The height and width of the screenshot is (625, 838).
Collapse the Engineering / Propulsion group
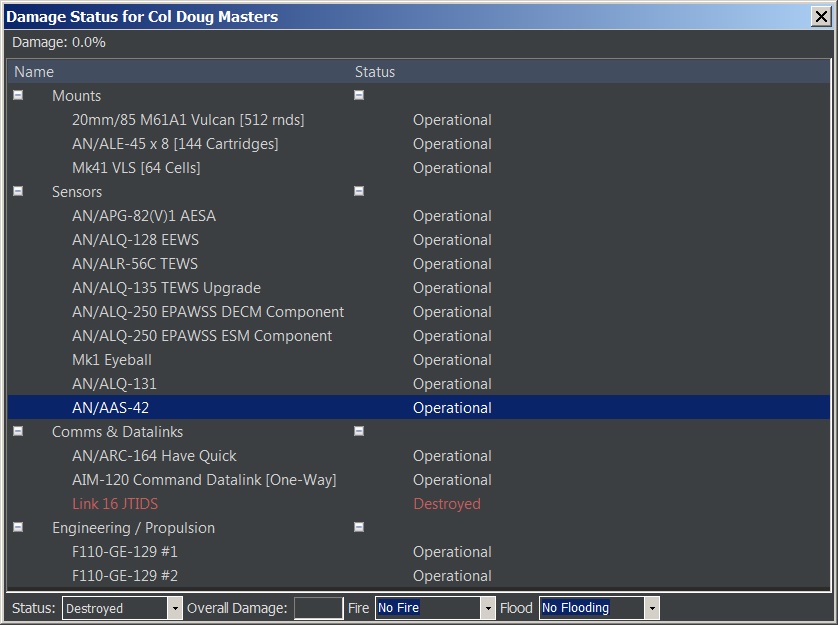coord(18,528)
